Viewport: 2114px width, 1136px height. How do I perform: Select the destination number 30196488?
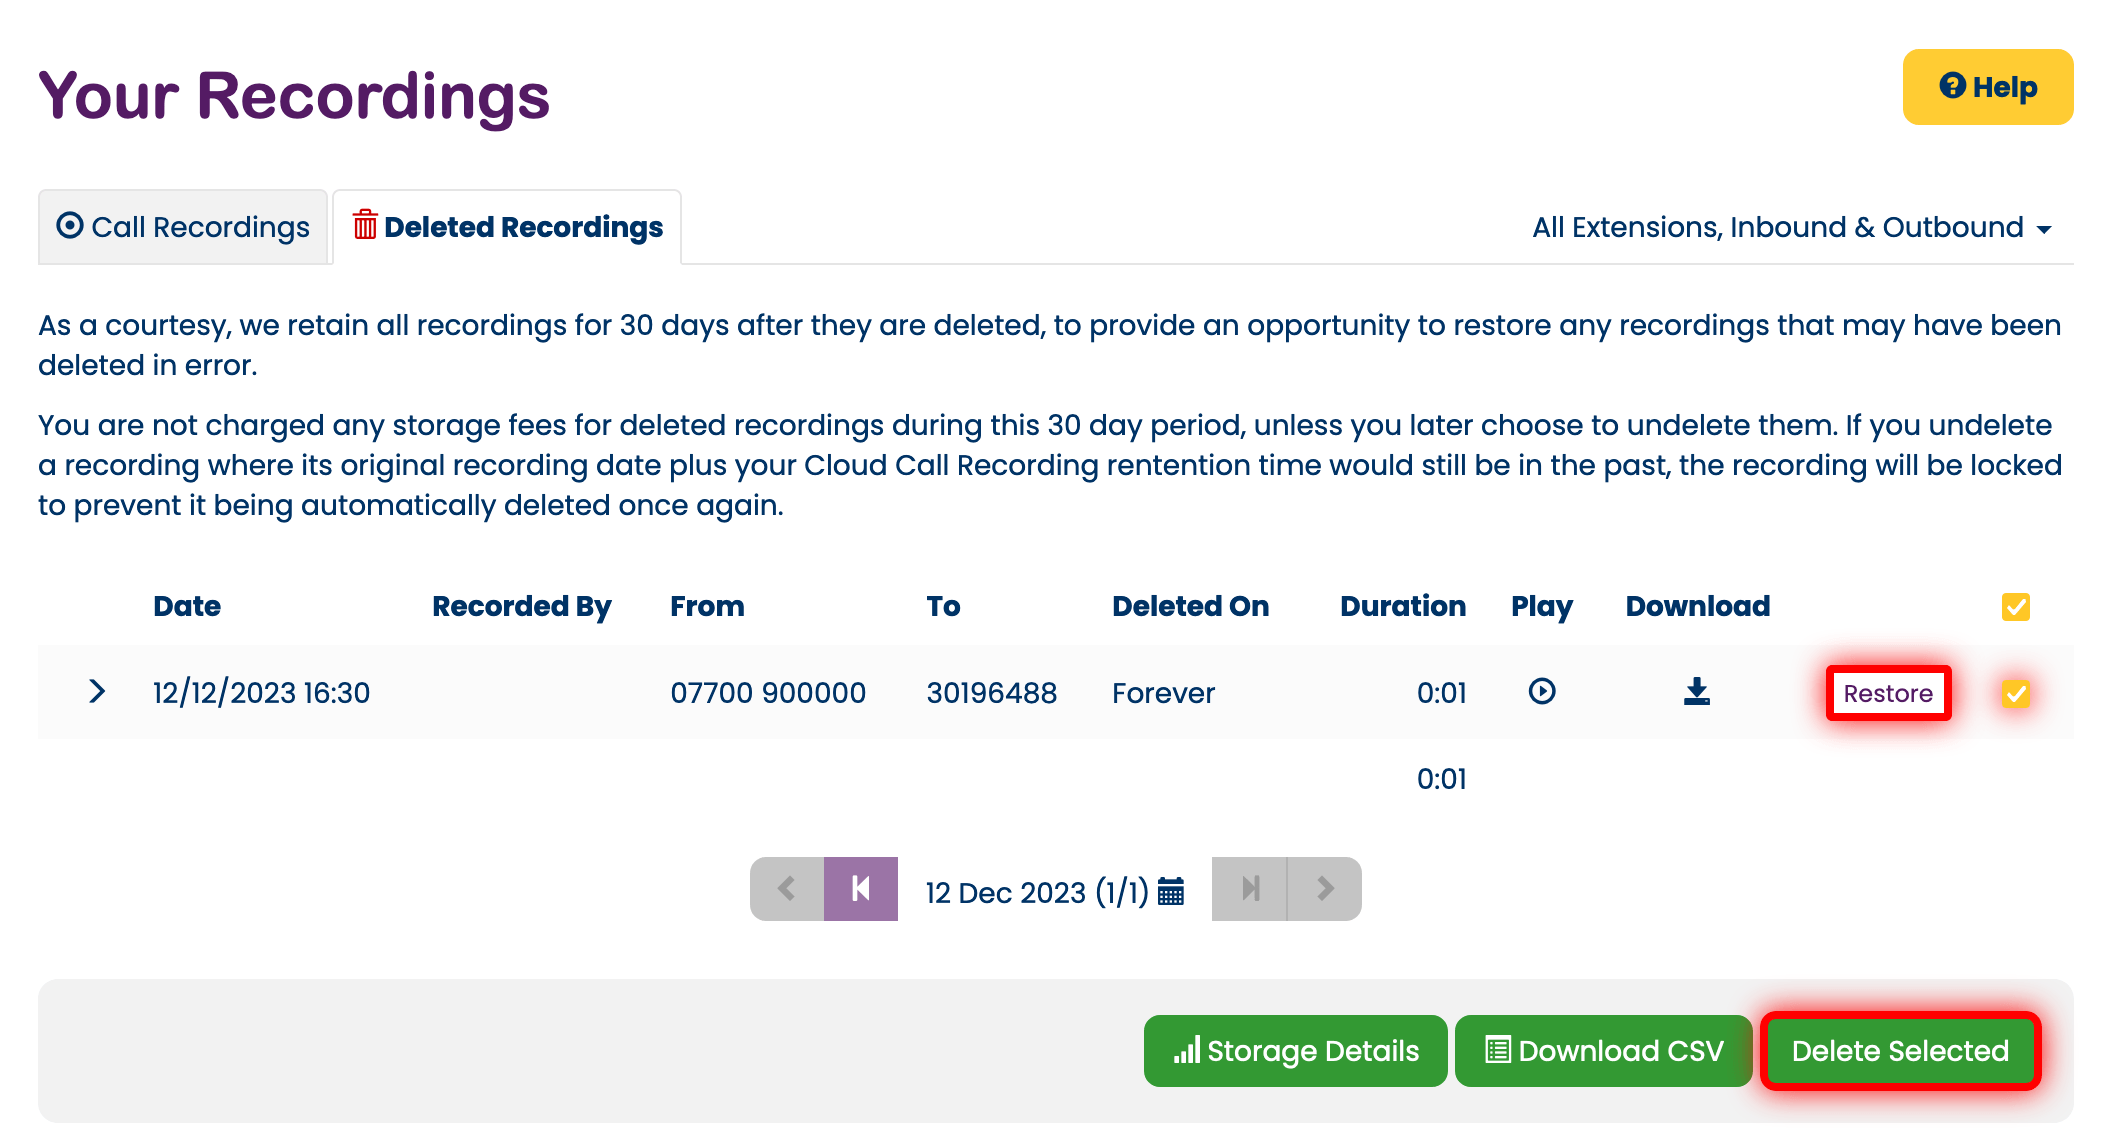pyautogui.click(x=991, y=693)
